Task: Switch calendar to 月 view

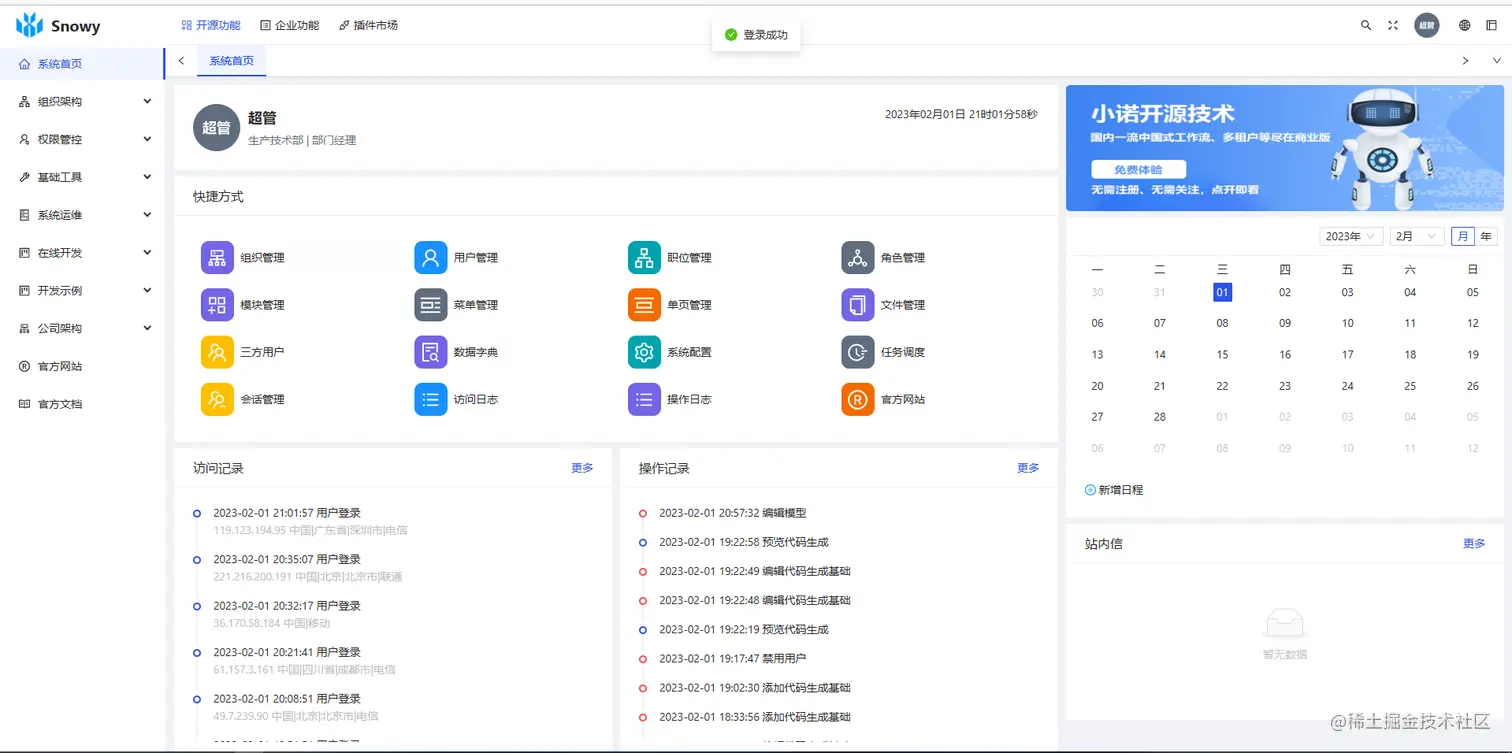Action: tap(1463, 236)
